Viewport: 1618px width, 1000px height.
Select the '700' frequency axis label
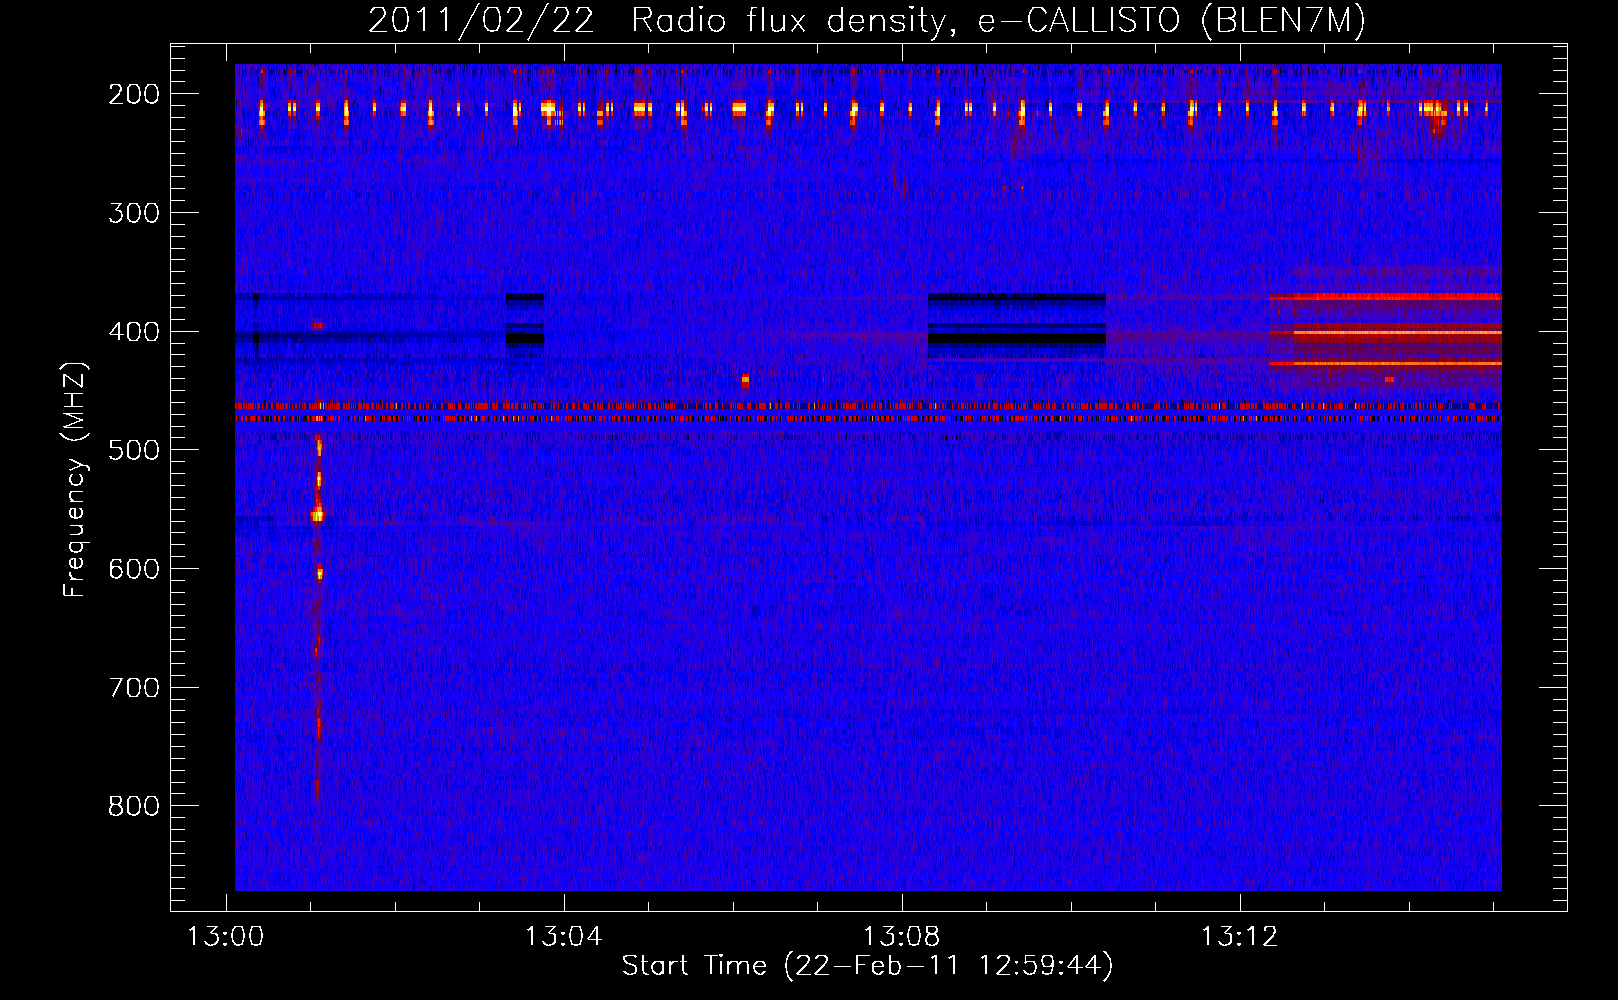coord(134,688)
